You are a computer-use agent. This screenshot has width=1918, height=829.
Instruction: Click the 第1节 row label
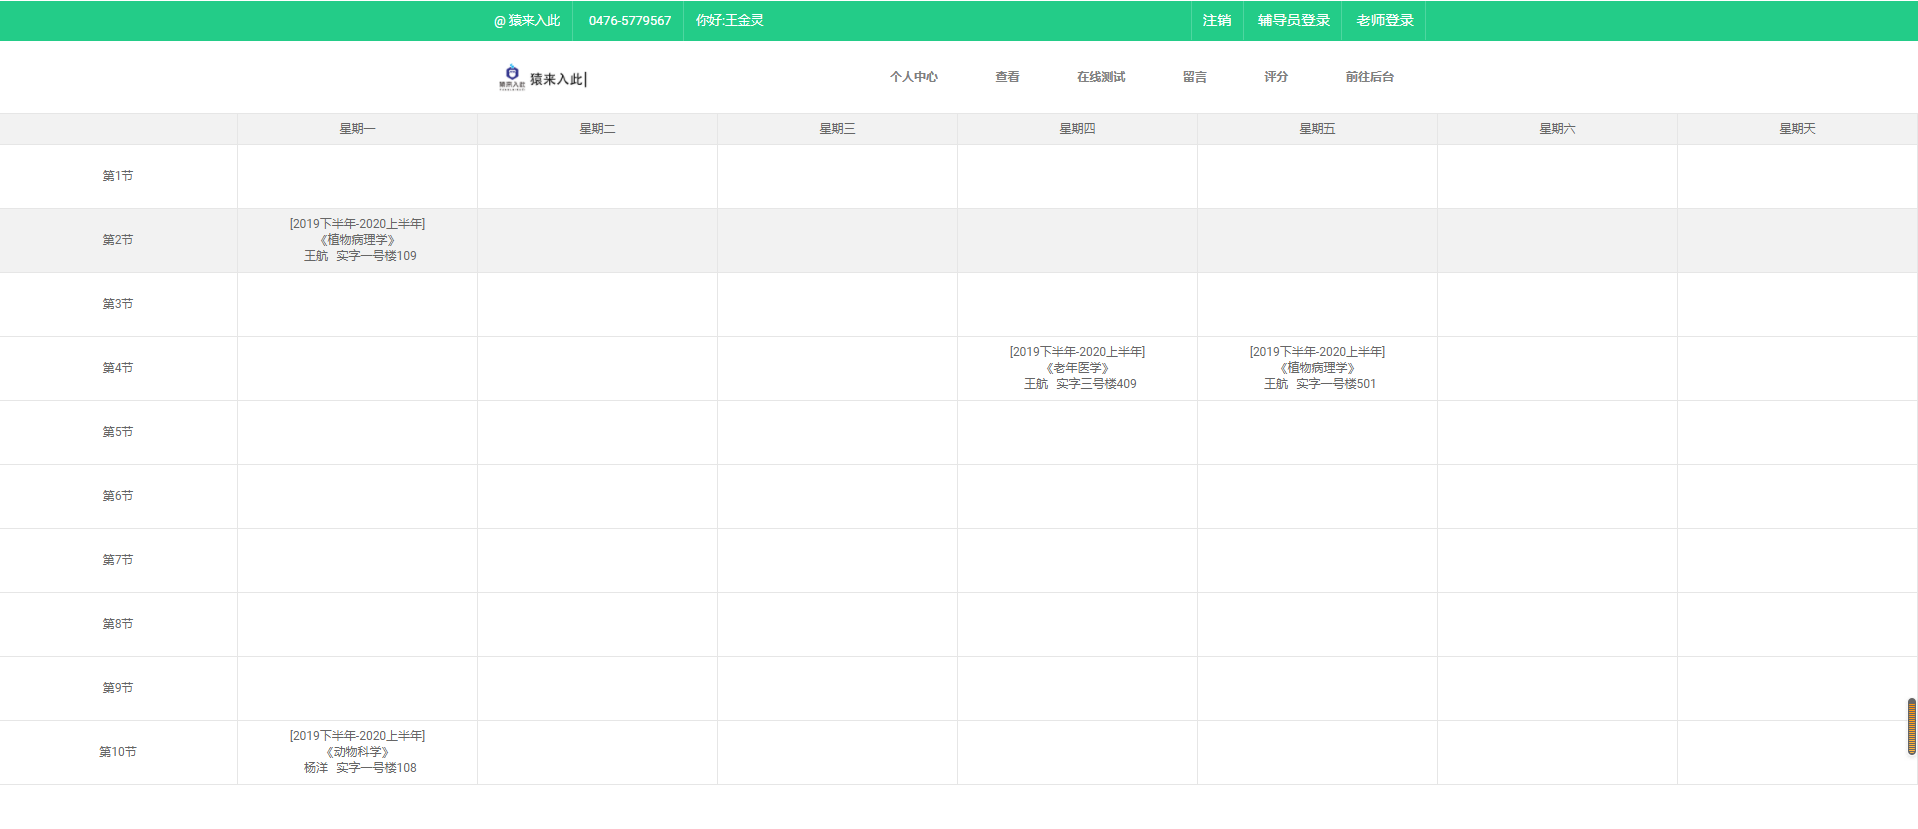pyautogui.click(x=118, y=176)
